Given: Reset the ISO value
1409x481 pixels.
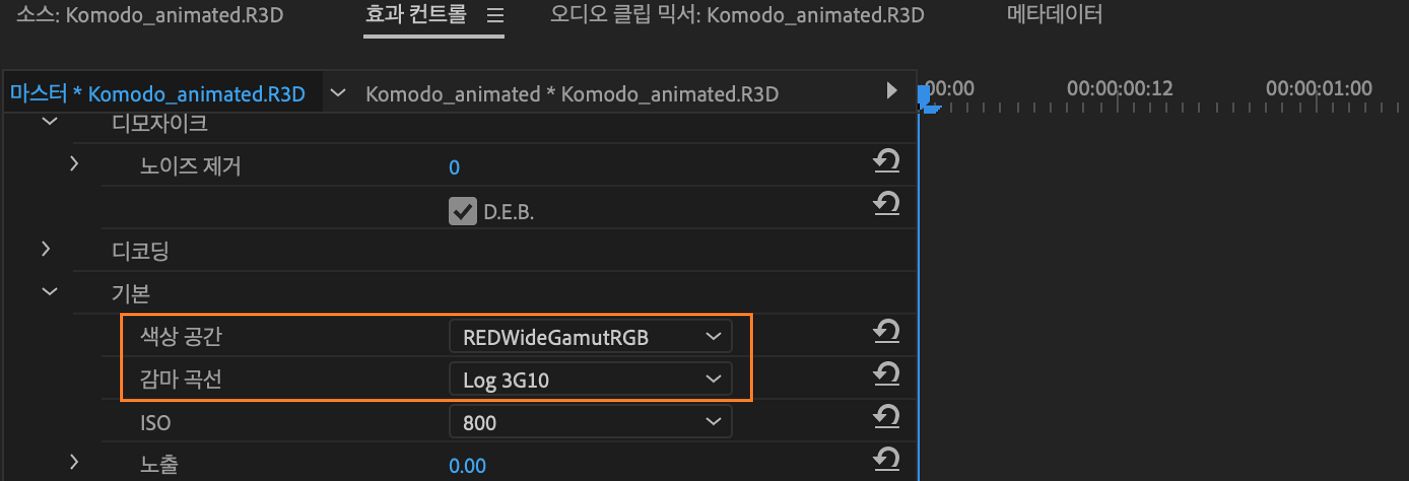Looking at the screenshot, I should (x=886, y=416).
